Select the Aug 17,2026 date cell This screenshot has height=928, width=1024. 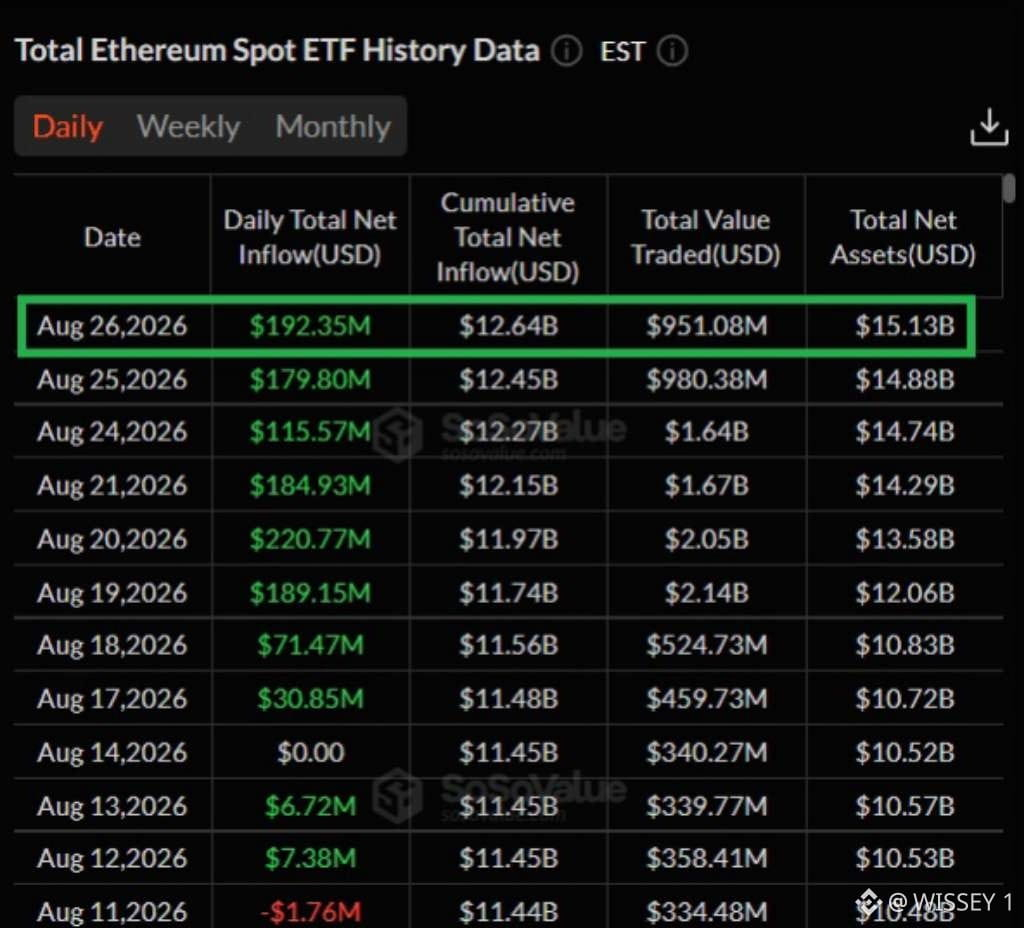pyautogui.click(x=112, y=699)
